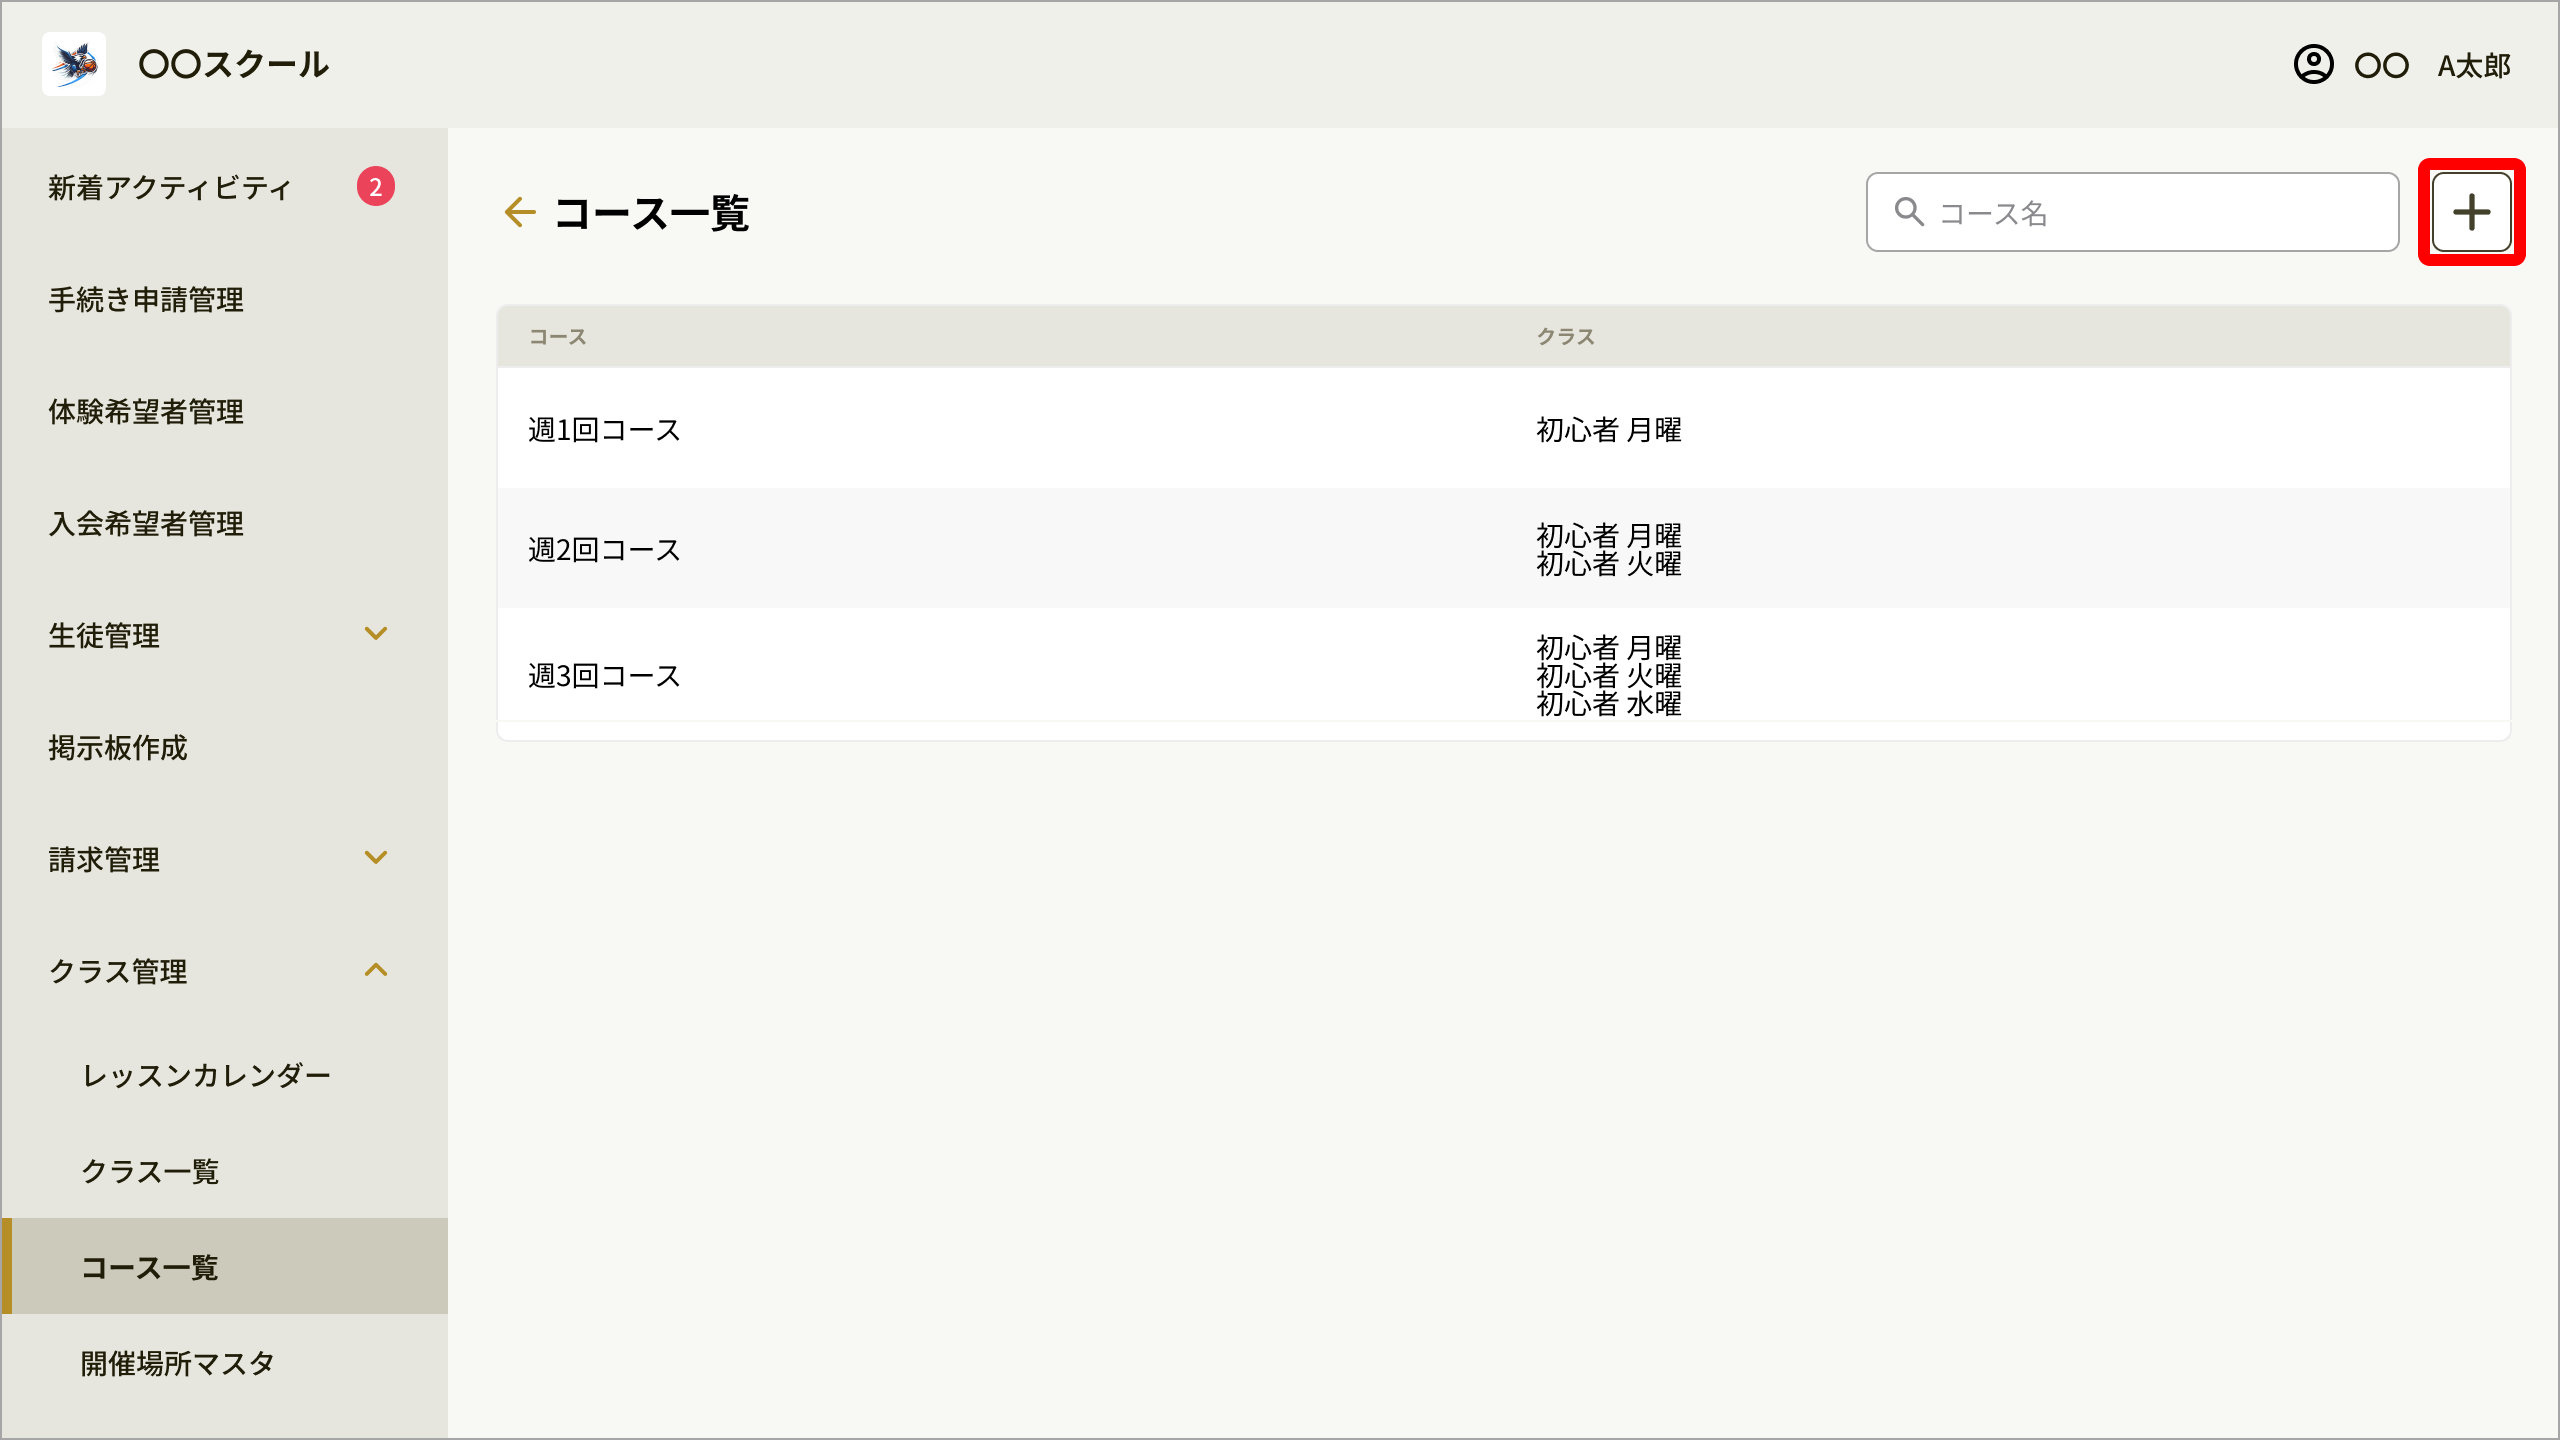Viewport: 2560px width, 1440px height.
Task: Expand the 生徒管理 chevron
Action: [376, 634]
